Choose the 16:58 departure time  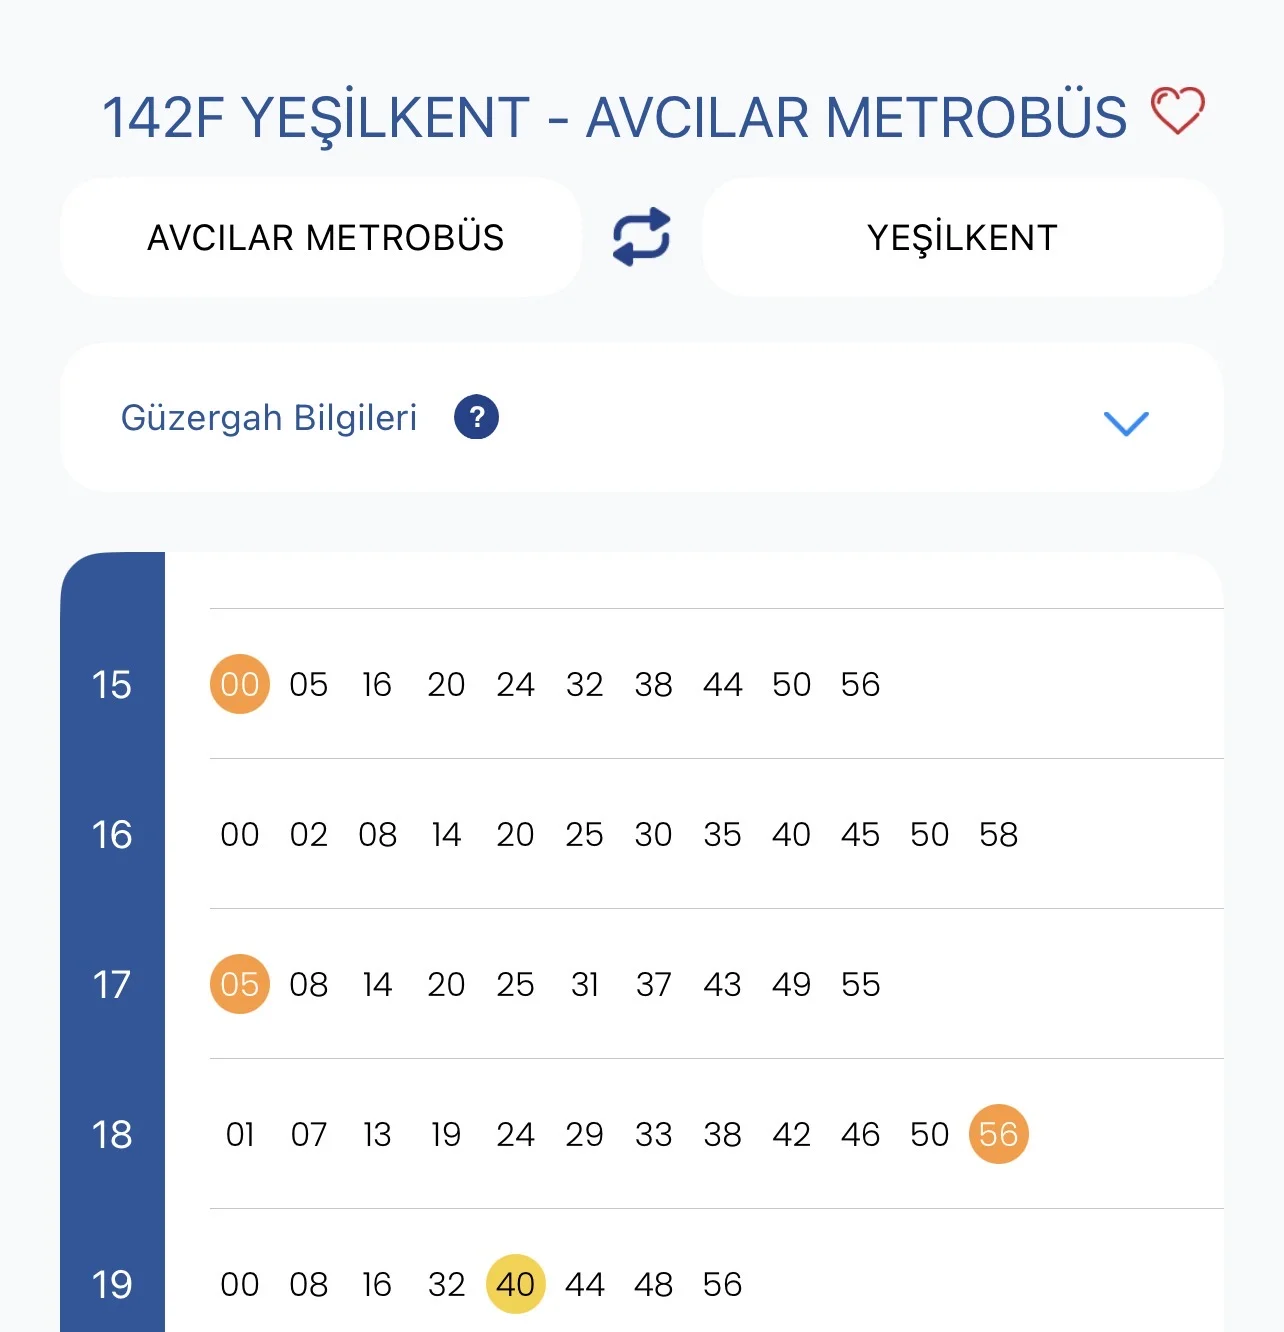[998, 834]
